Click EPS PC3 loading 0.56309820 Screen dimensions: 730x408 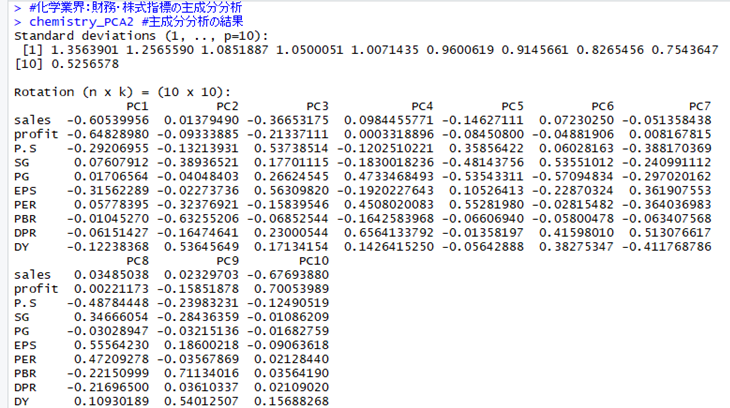291,191
